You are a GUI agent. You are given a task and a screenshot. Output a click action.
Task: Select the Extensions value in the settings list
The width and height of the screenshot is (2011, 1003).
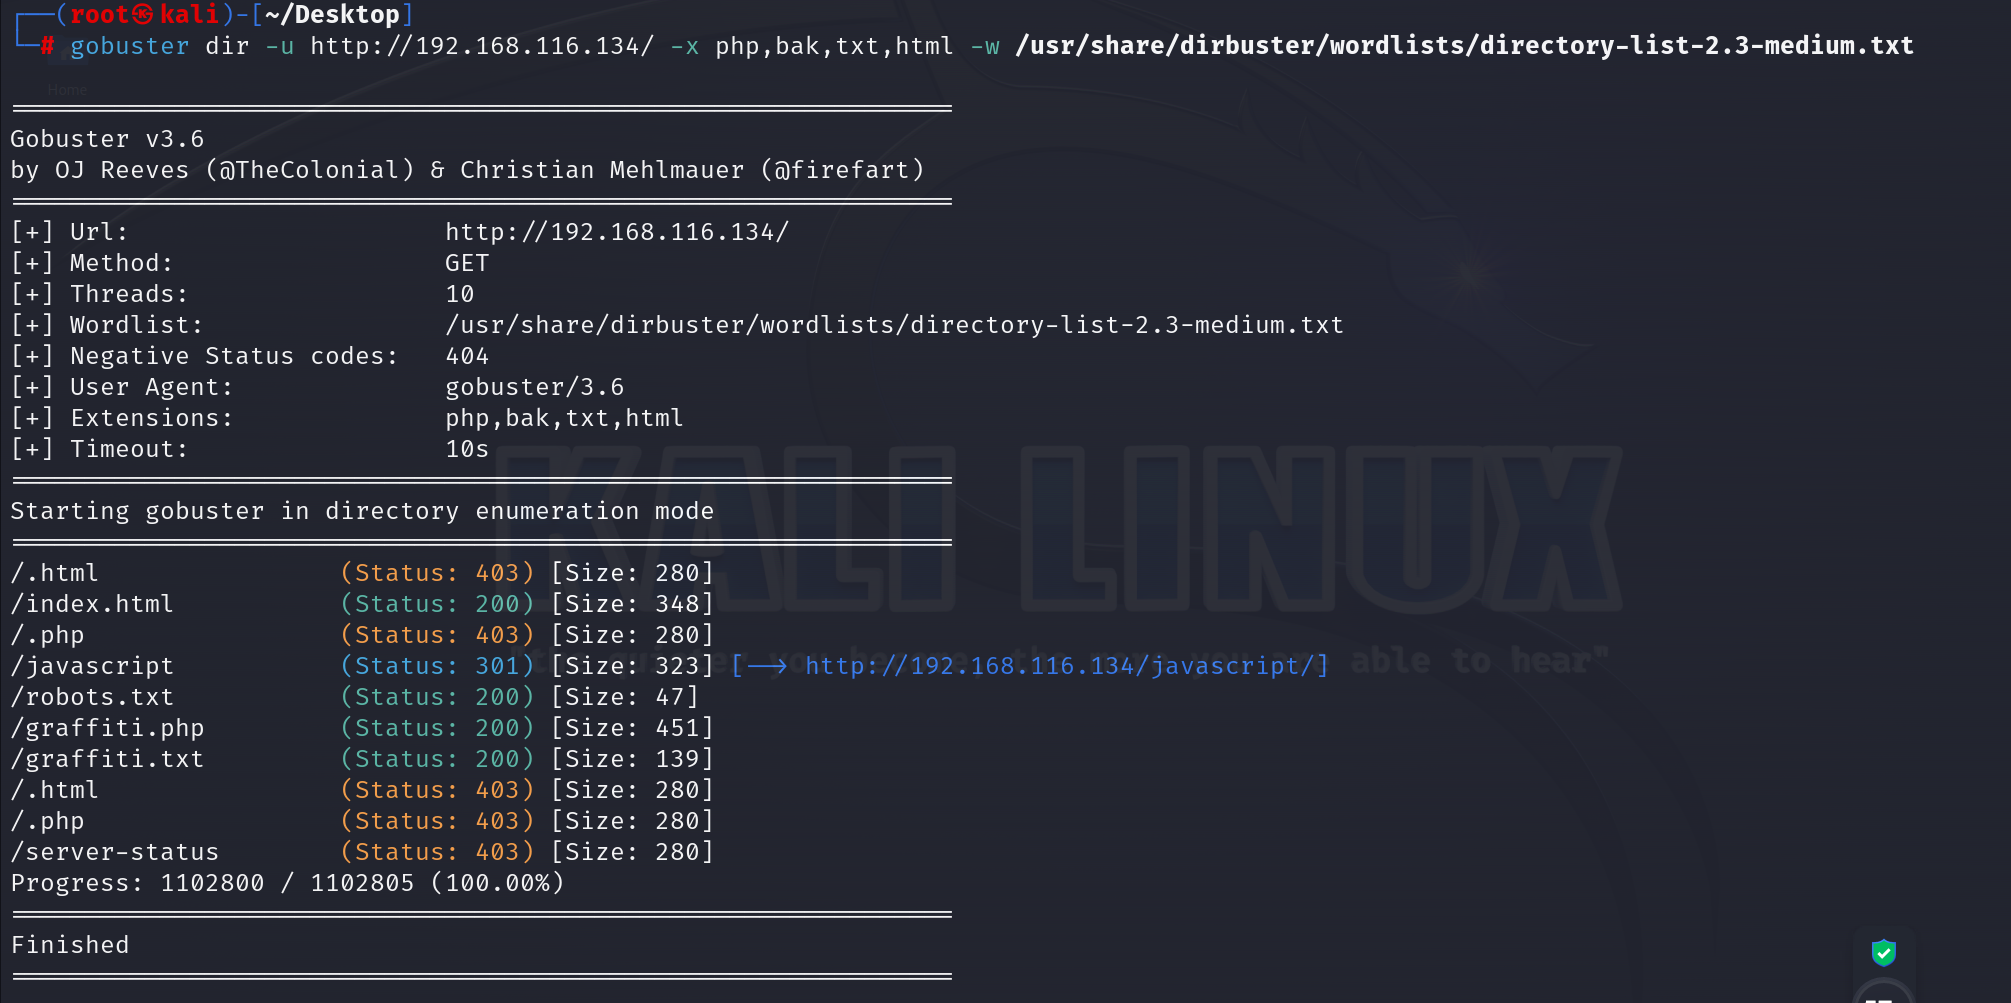tap(564, 418)
